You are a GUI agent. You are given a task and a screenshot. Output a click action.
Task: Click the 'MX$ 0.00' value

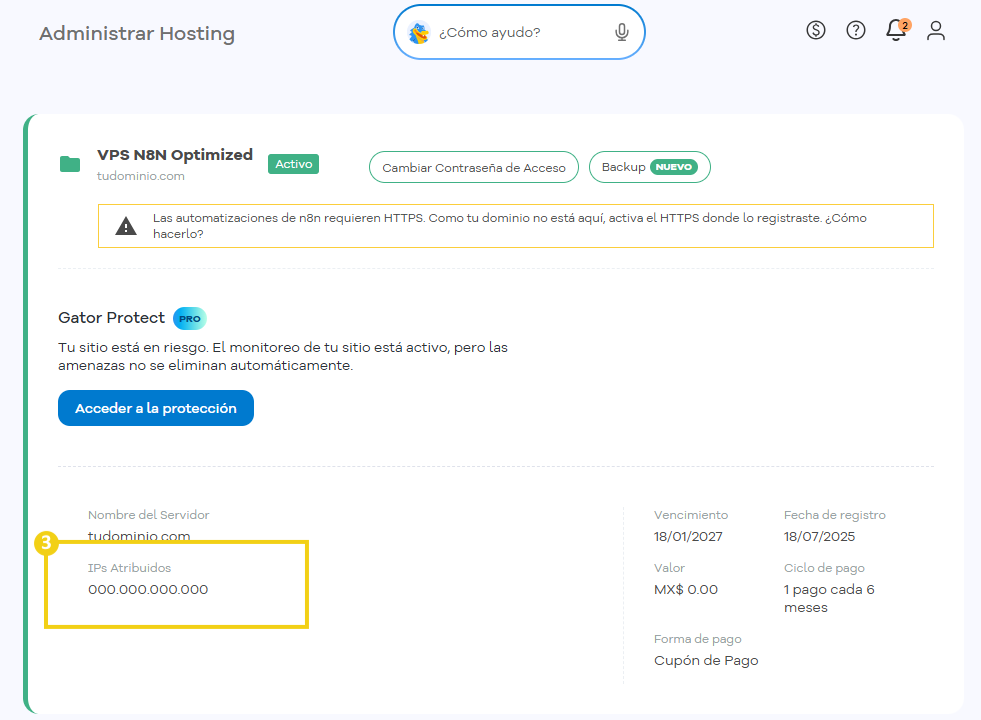[686, 589]
